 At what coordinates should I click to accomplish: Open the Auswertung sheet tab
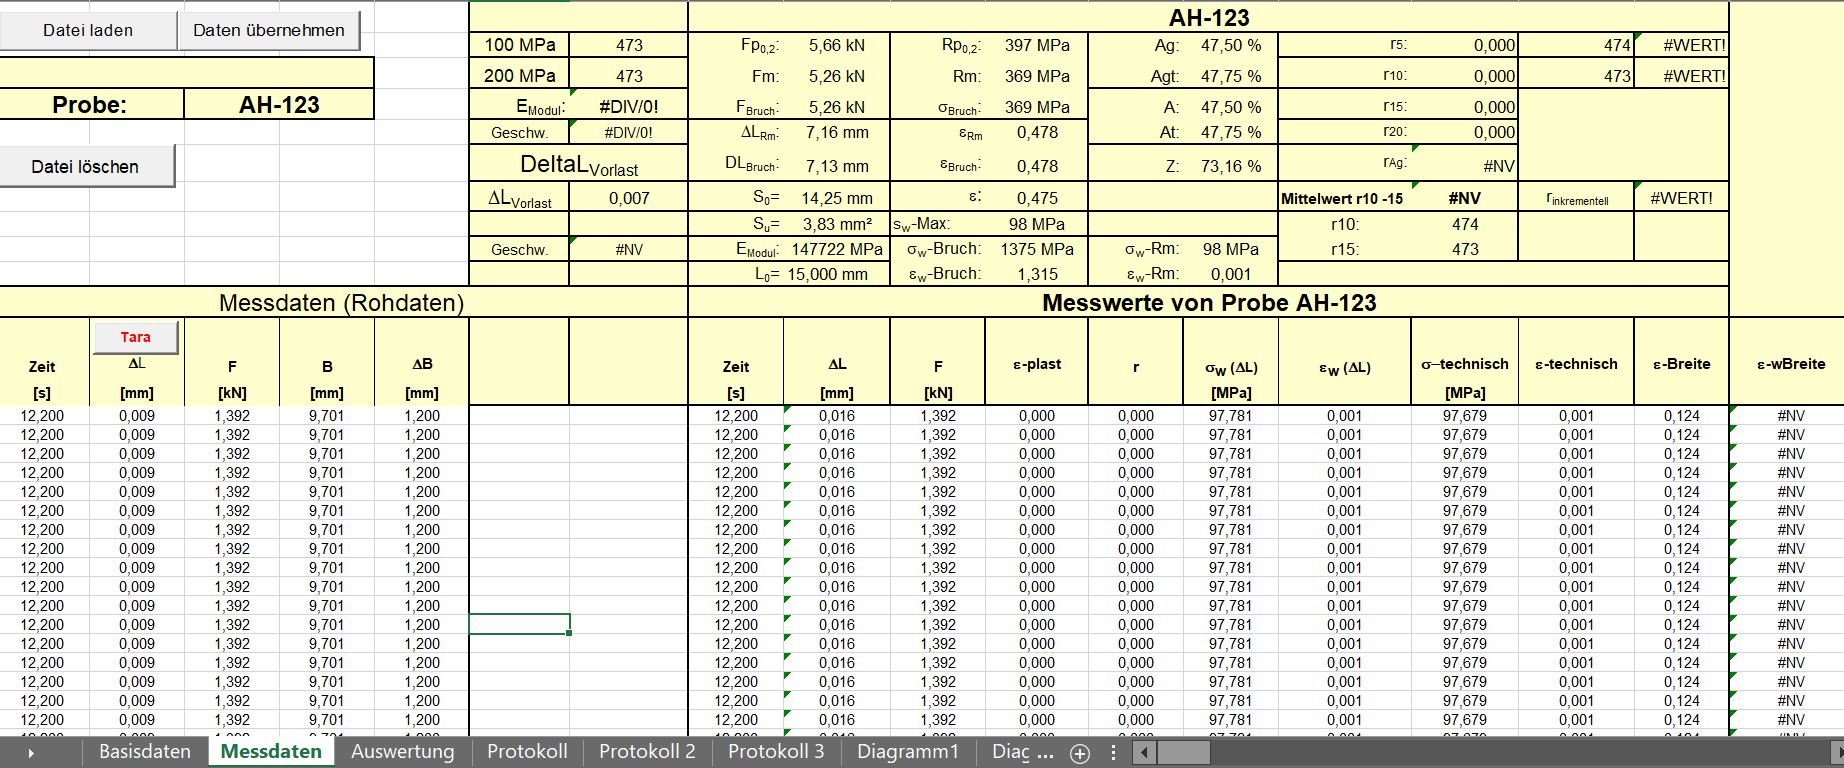pos(403,752)
